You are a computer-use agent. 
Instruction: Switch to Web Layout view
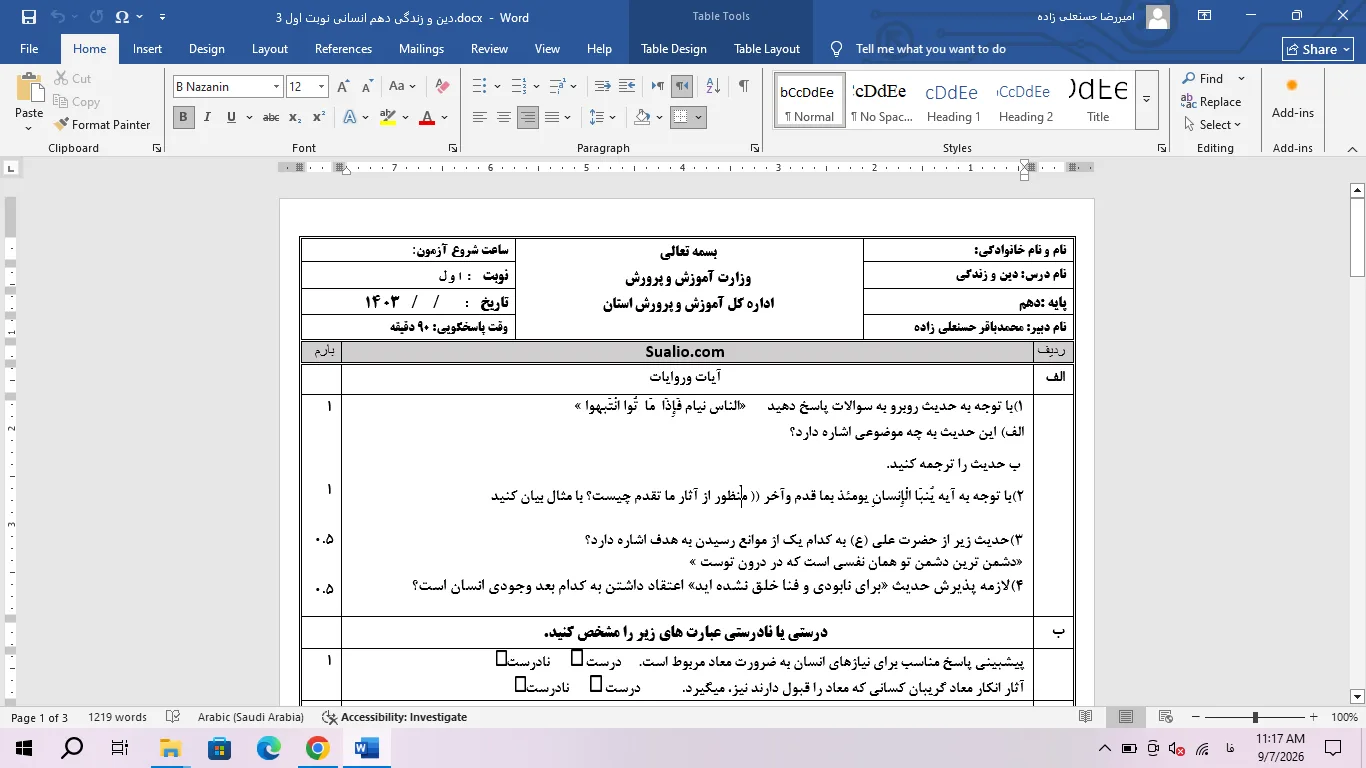tap(1166, 717)
